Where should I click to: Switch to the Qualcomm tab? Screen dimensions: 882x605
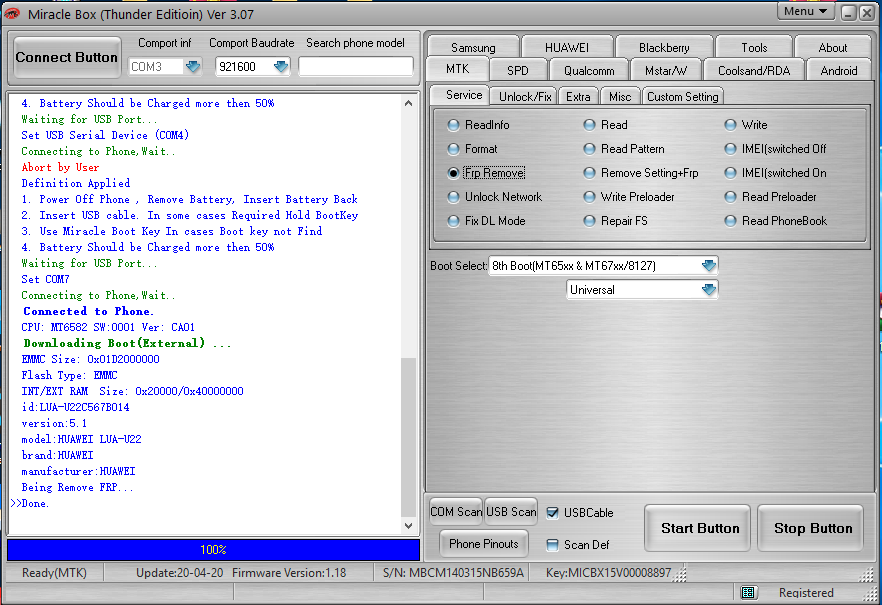click(588, 70)
